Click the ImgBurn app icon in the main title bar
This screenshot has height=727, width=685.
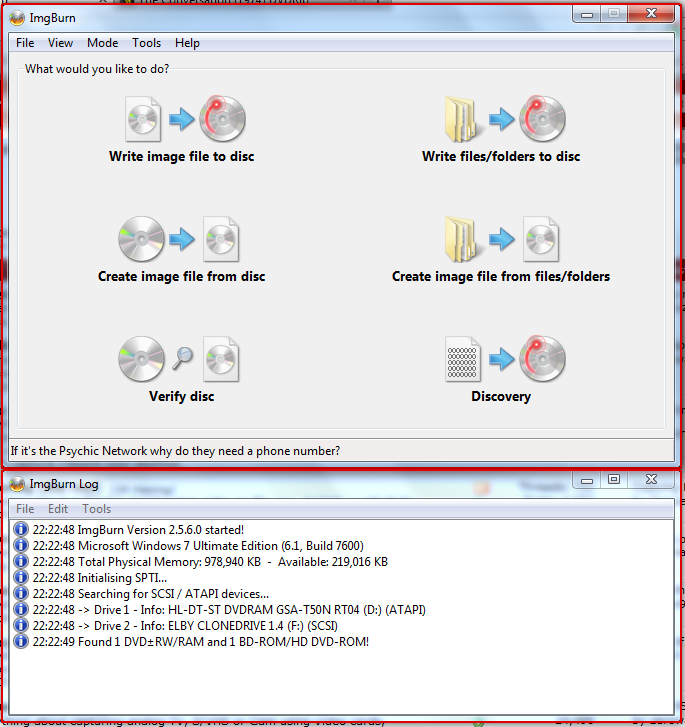point(17,18)
